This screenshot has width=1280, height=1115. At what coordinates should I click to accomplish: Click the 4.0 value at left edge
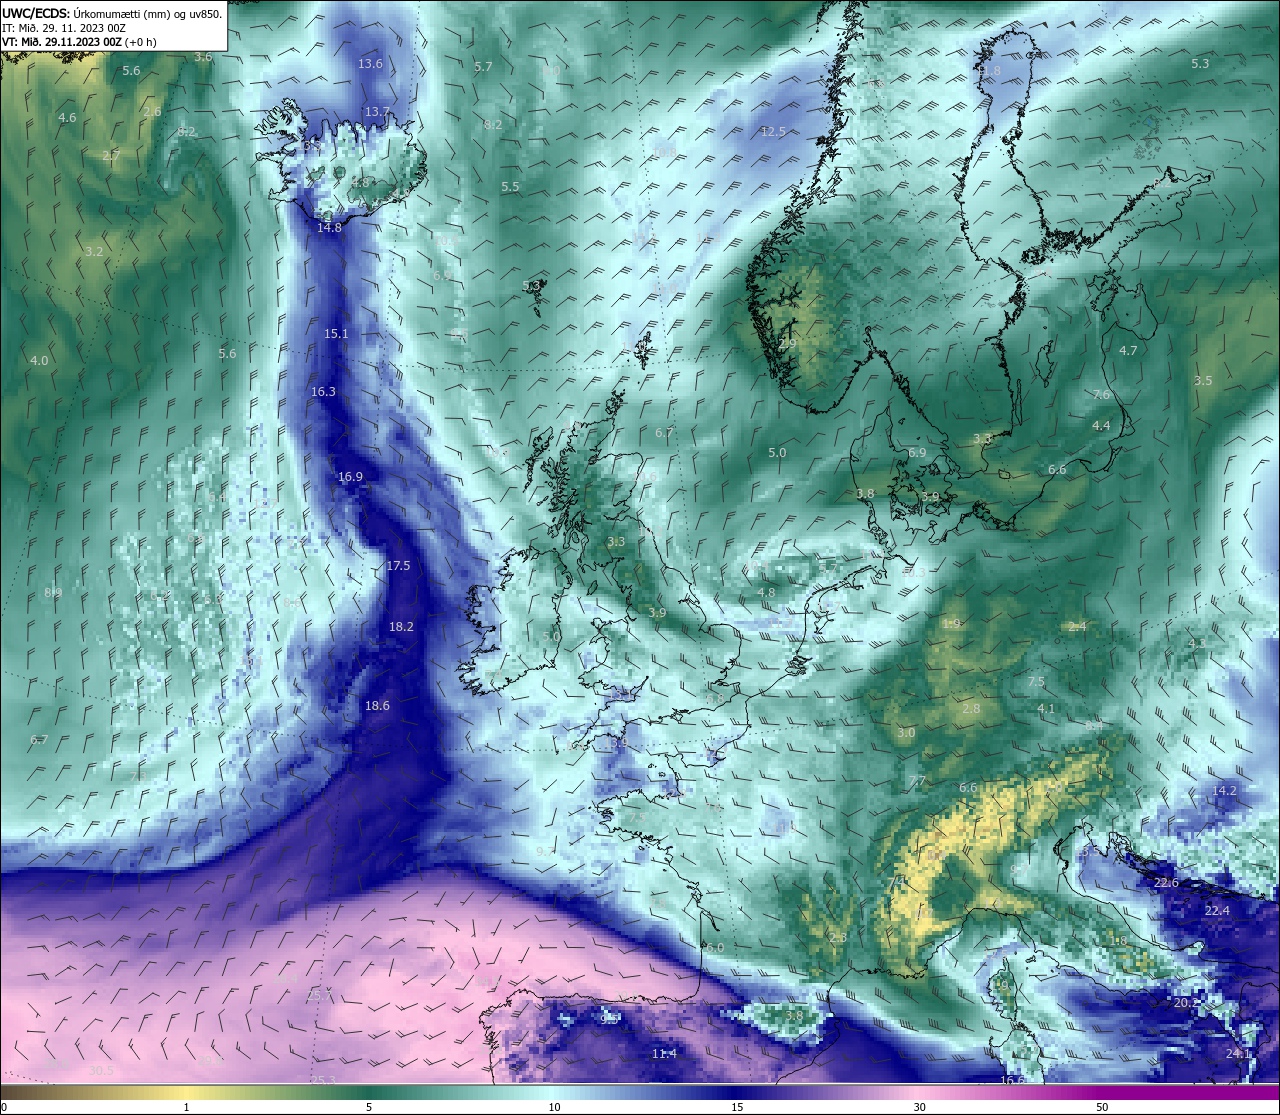tap(39, 360)
